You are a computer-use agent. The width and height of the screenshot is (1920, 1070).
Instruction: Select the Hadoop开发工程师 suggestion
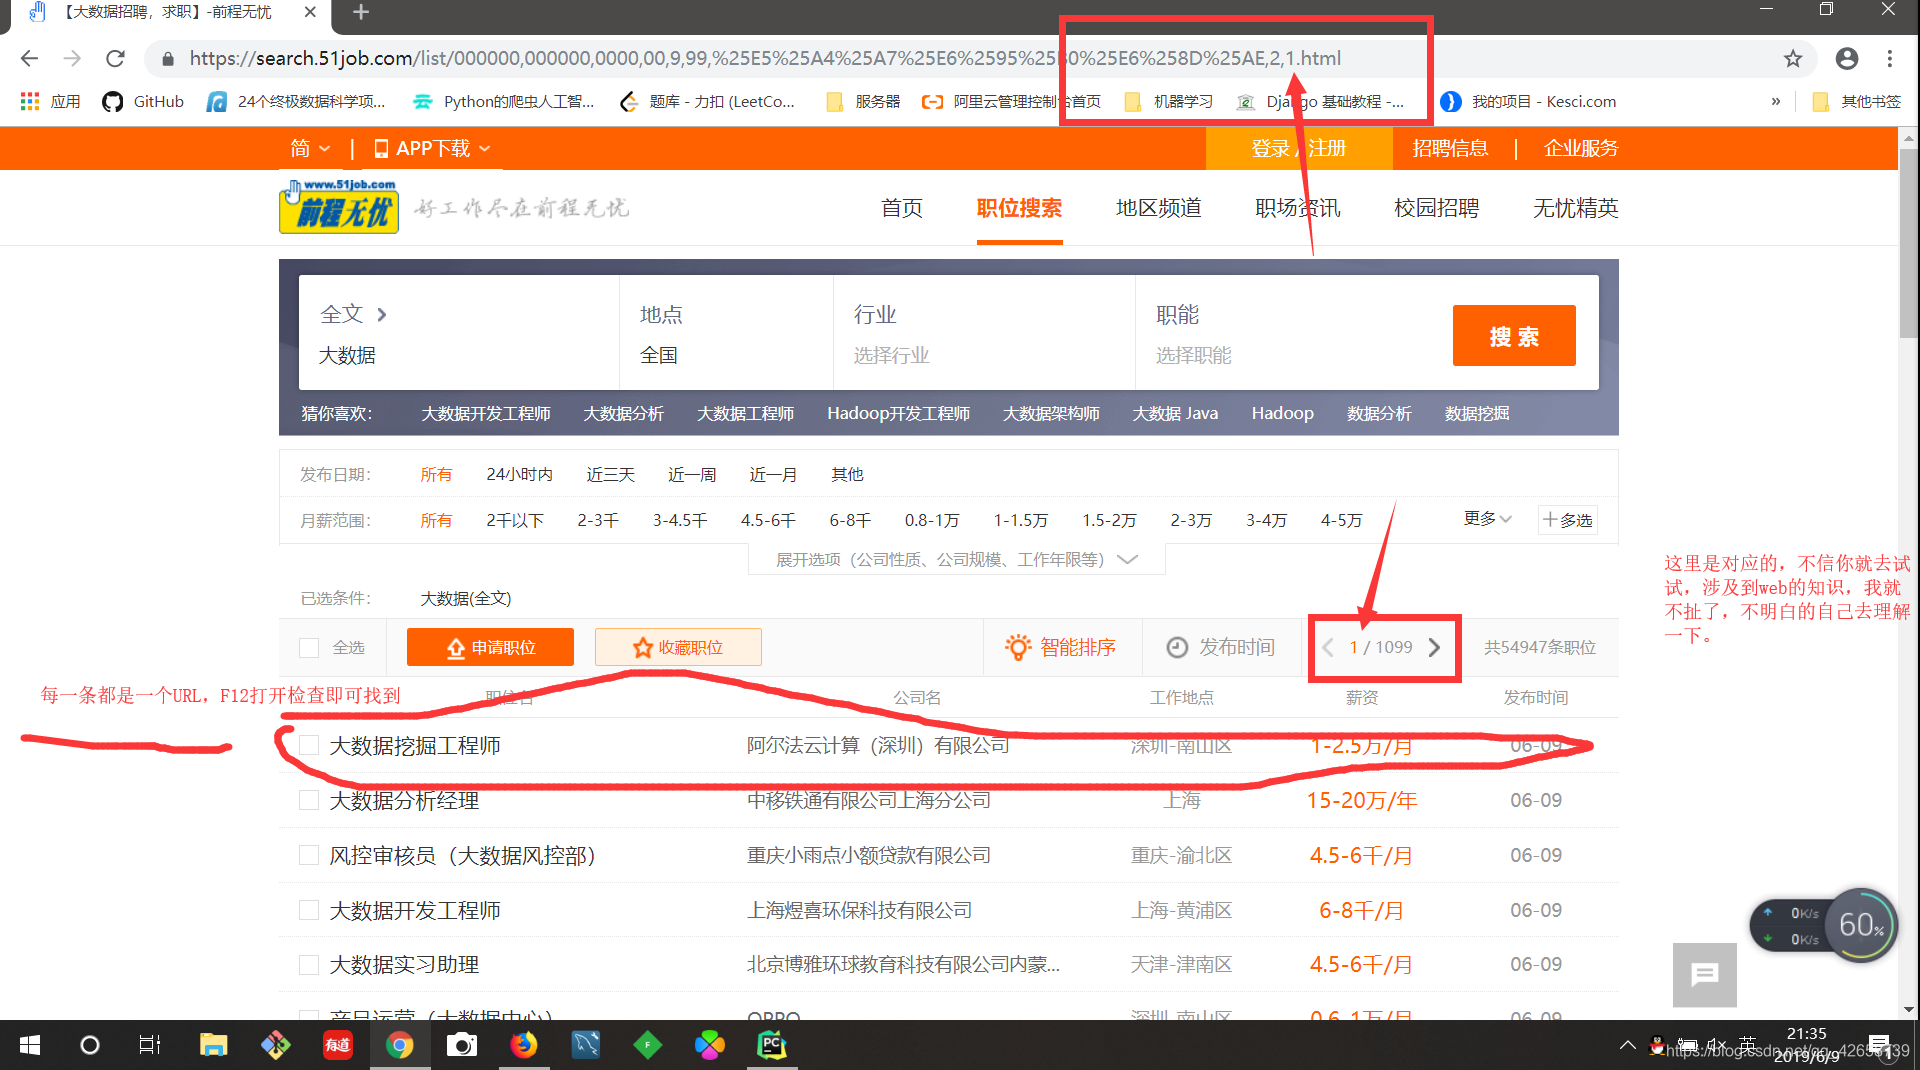[x=898, y=413]
